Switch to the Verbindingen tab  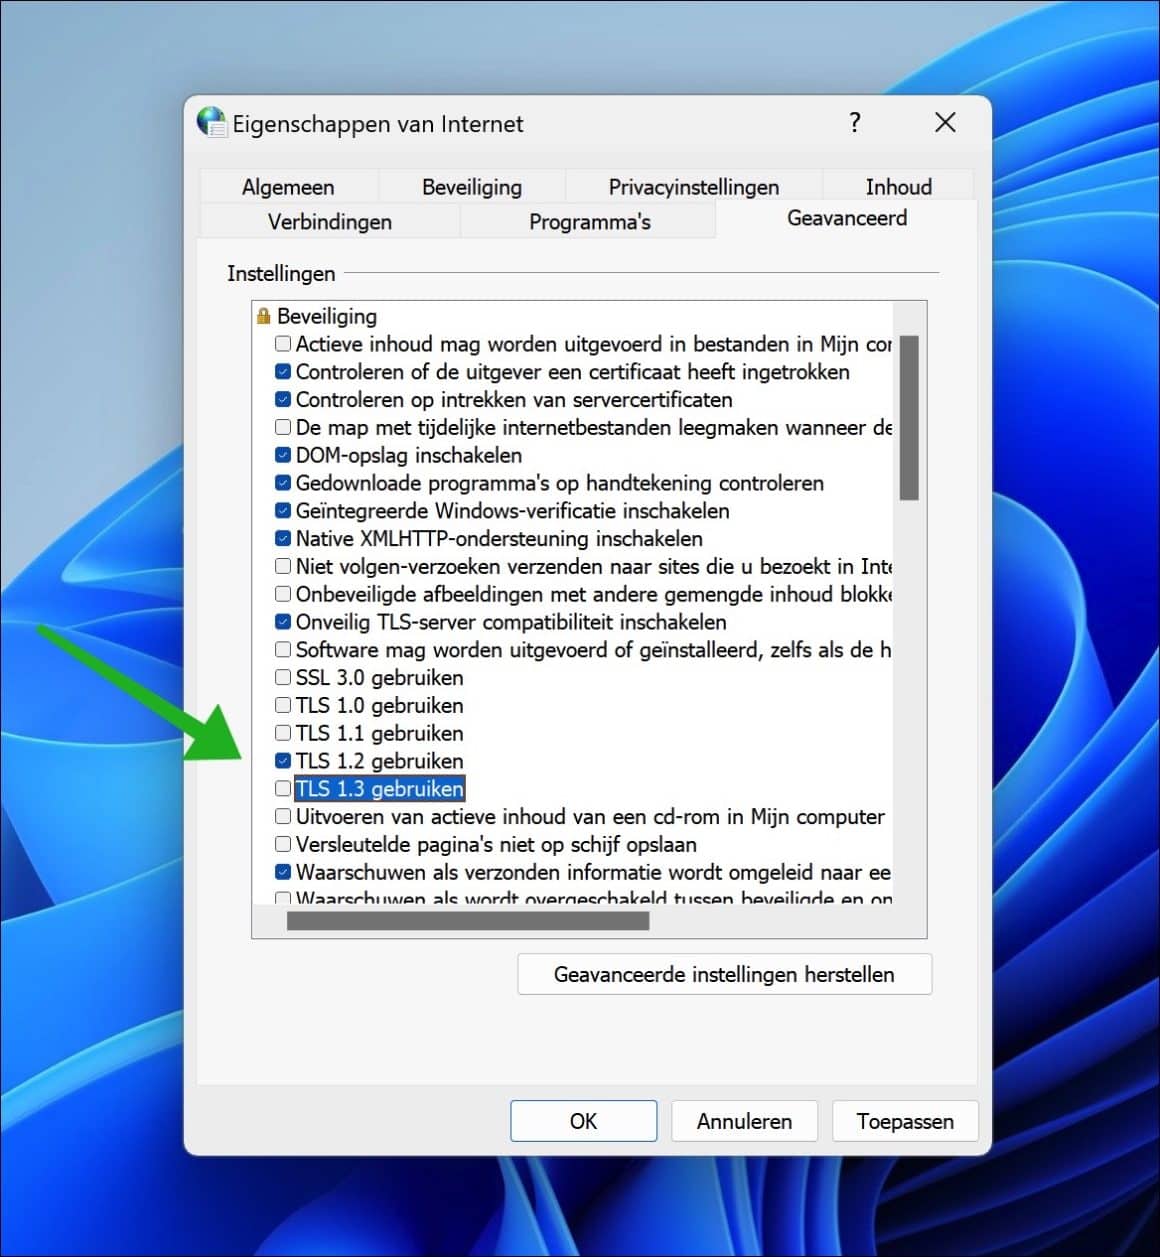coord(328,221)
